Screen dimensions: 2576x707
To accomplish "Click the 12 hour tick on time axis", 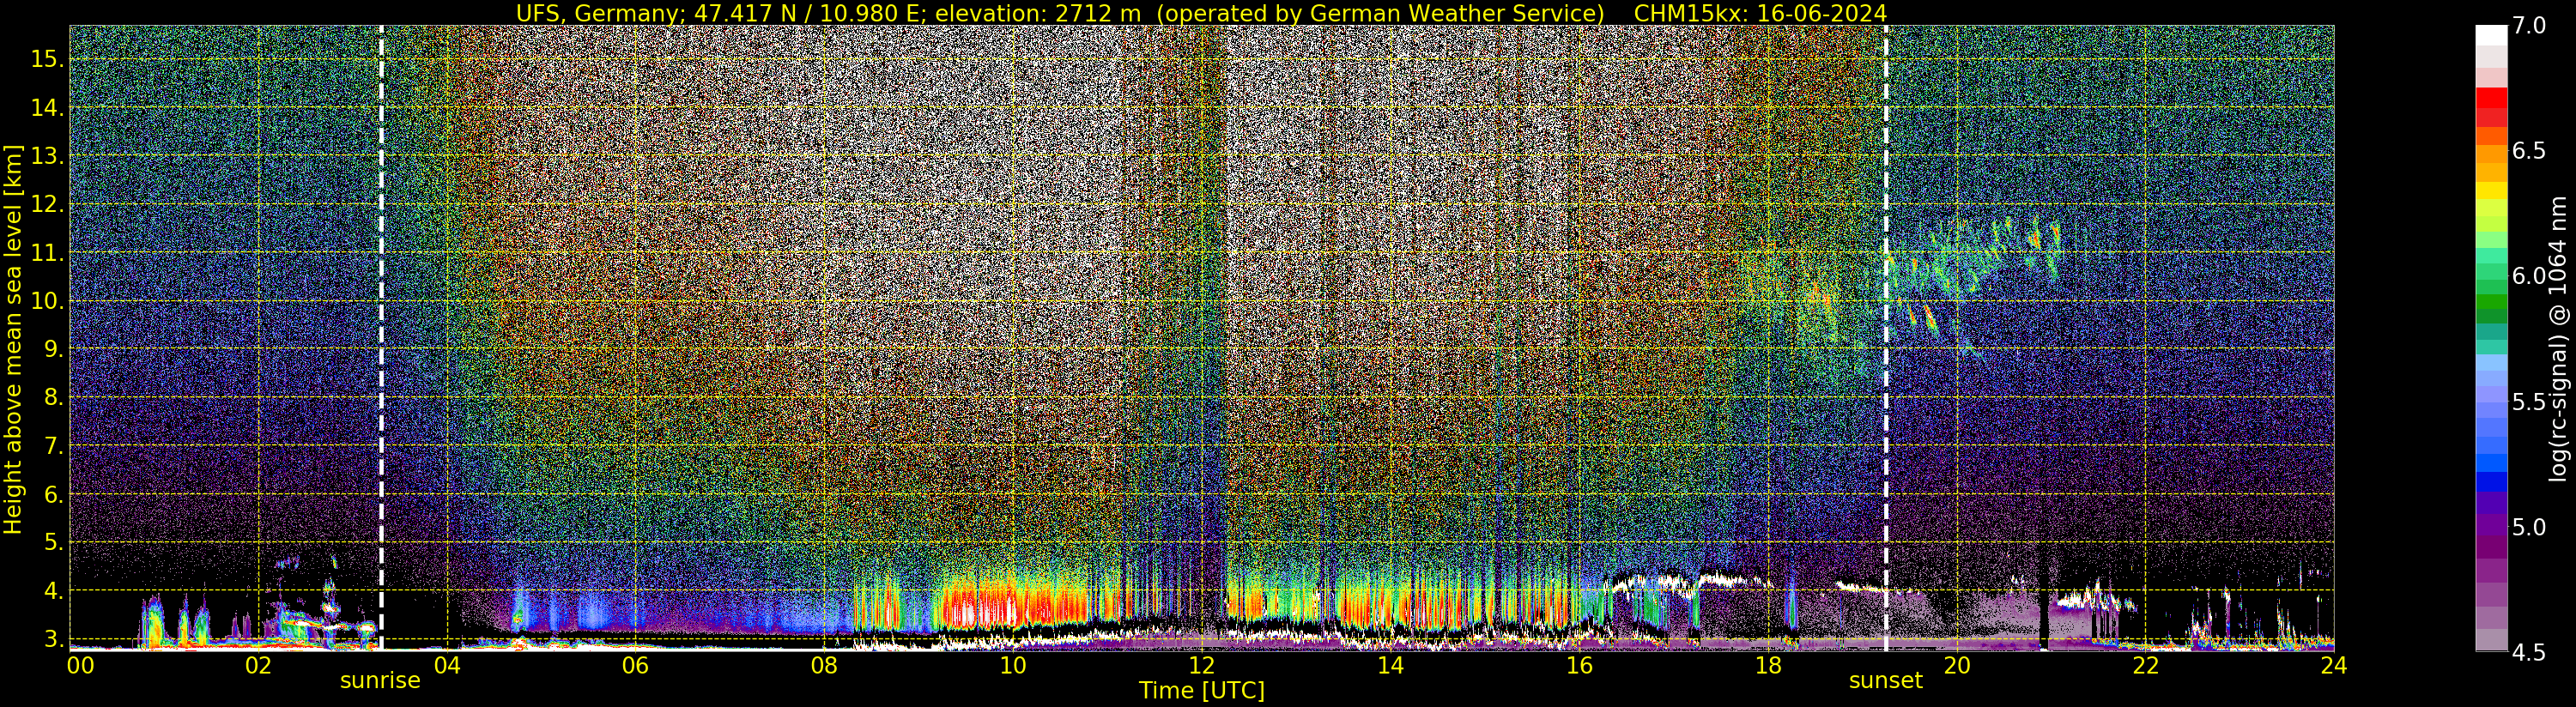I will tap(1201, 666).
